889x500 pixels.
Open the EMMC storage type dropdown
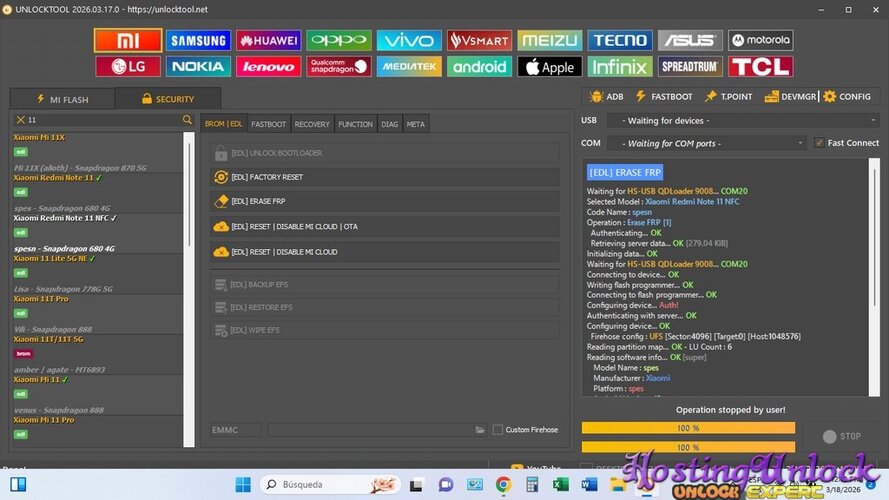coord(235,430)
